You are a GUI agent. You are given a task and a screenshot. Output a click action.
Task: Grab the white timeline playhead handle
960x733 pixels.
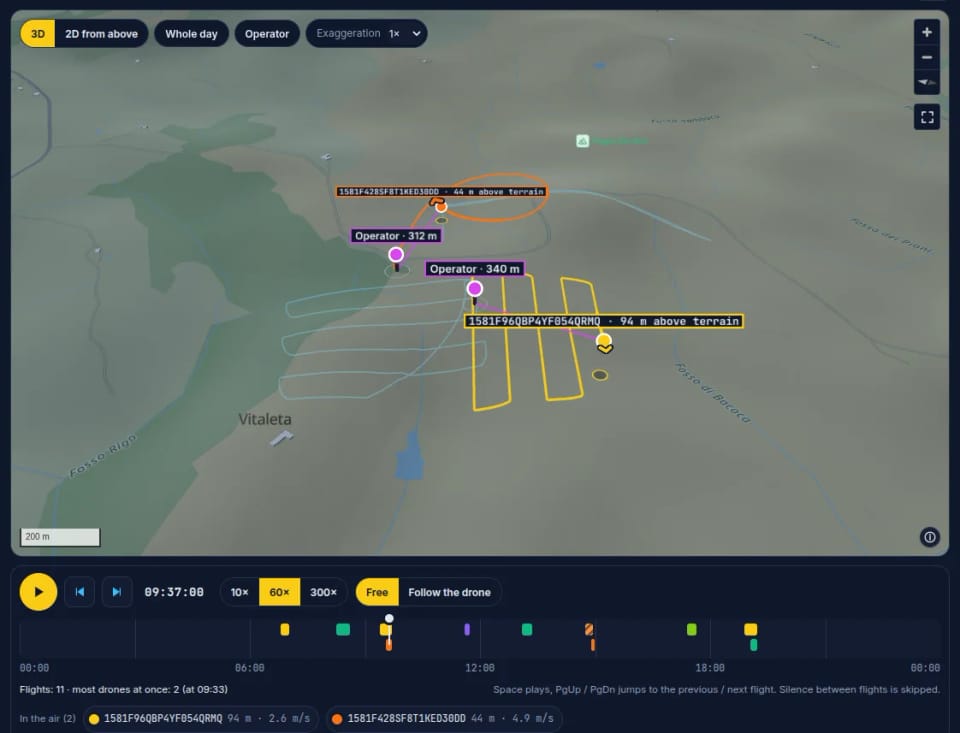389,618
